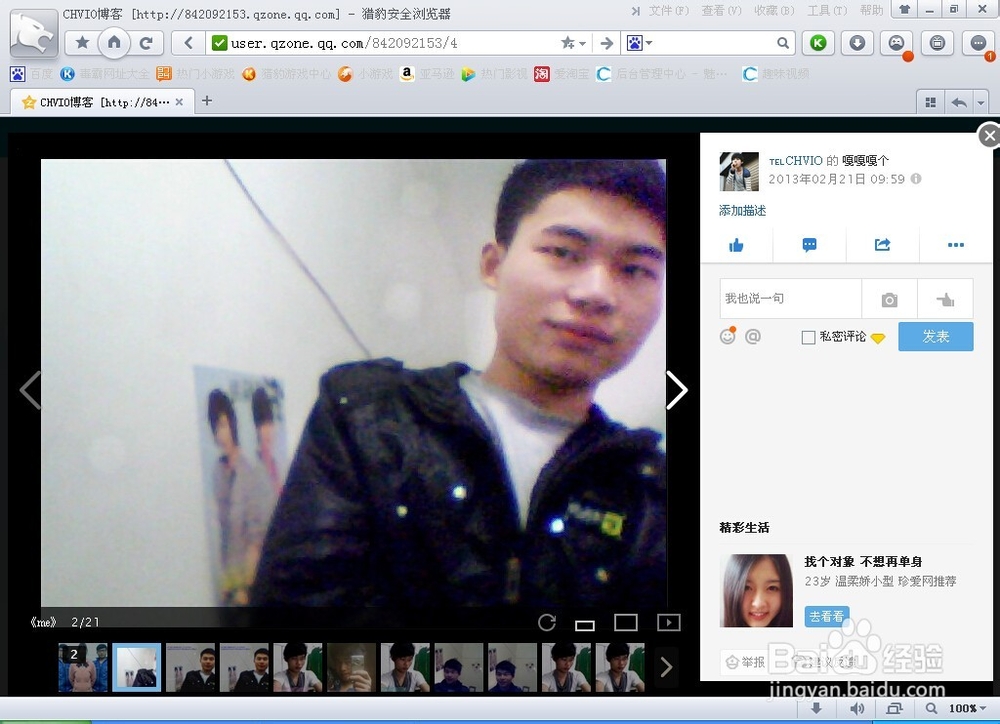The height and width of the screenshot is (724, 1000).
Task: Open the 查看(V) menu
Action: [721, 11]
